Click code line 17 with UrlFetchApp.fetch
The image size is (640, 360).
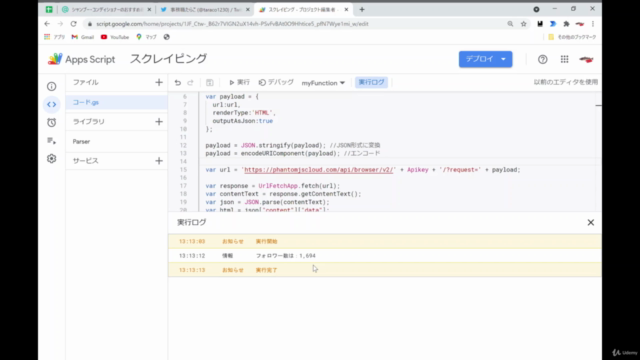(273, 186)
